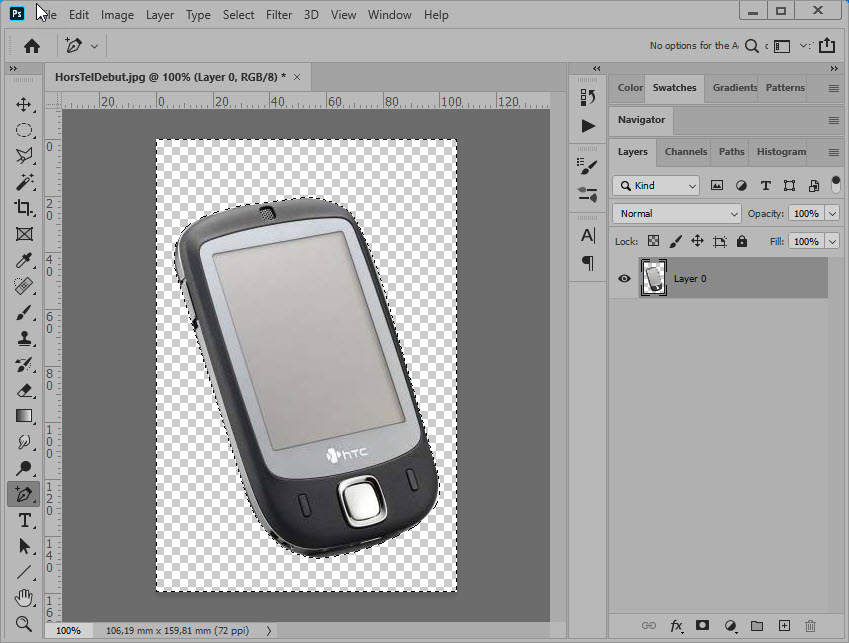
Task: Select the Zoom tool
Action: pos(23,624)
